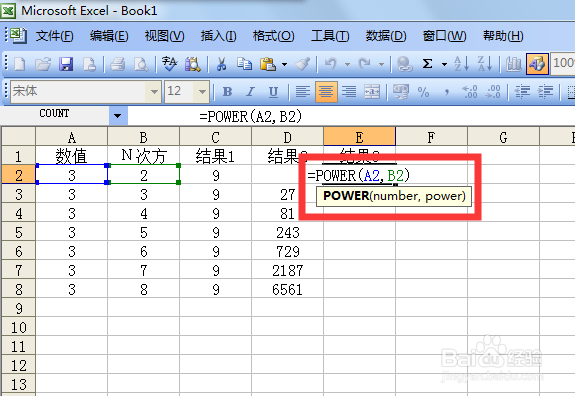Click the Undo arrow icon
Screen dimensions: 575x396
click(330, 64)
